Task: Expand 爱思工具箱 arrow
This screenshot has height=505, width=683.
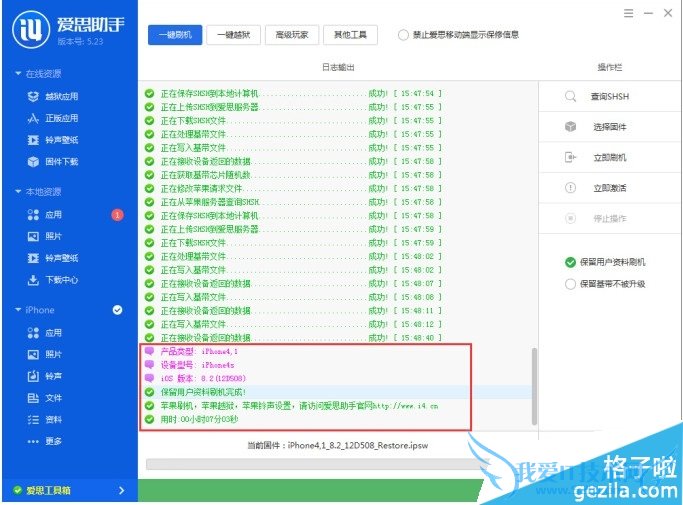Action: click(x=122, y=491)
